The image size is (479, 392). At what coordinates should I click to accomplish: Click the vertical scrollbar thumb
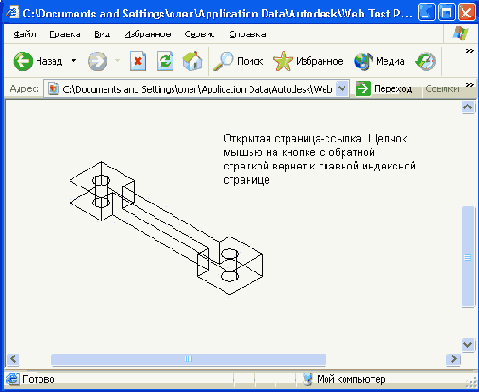click(x=468, y=257)
